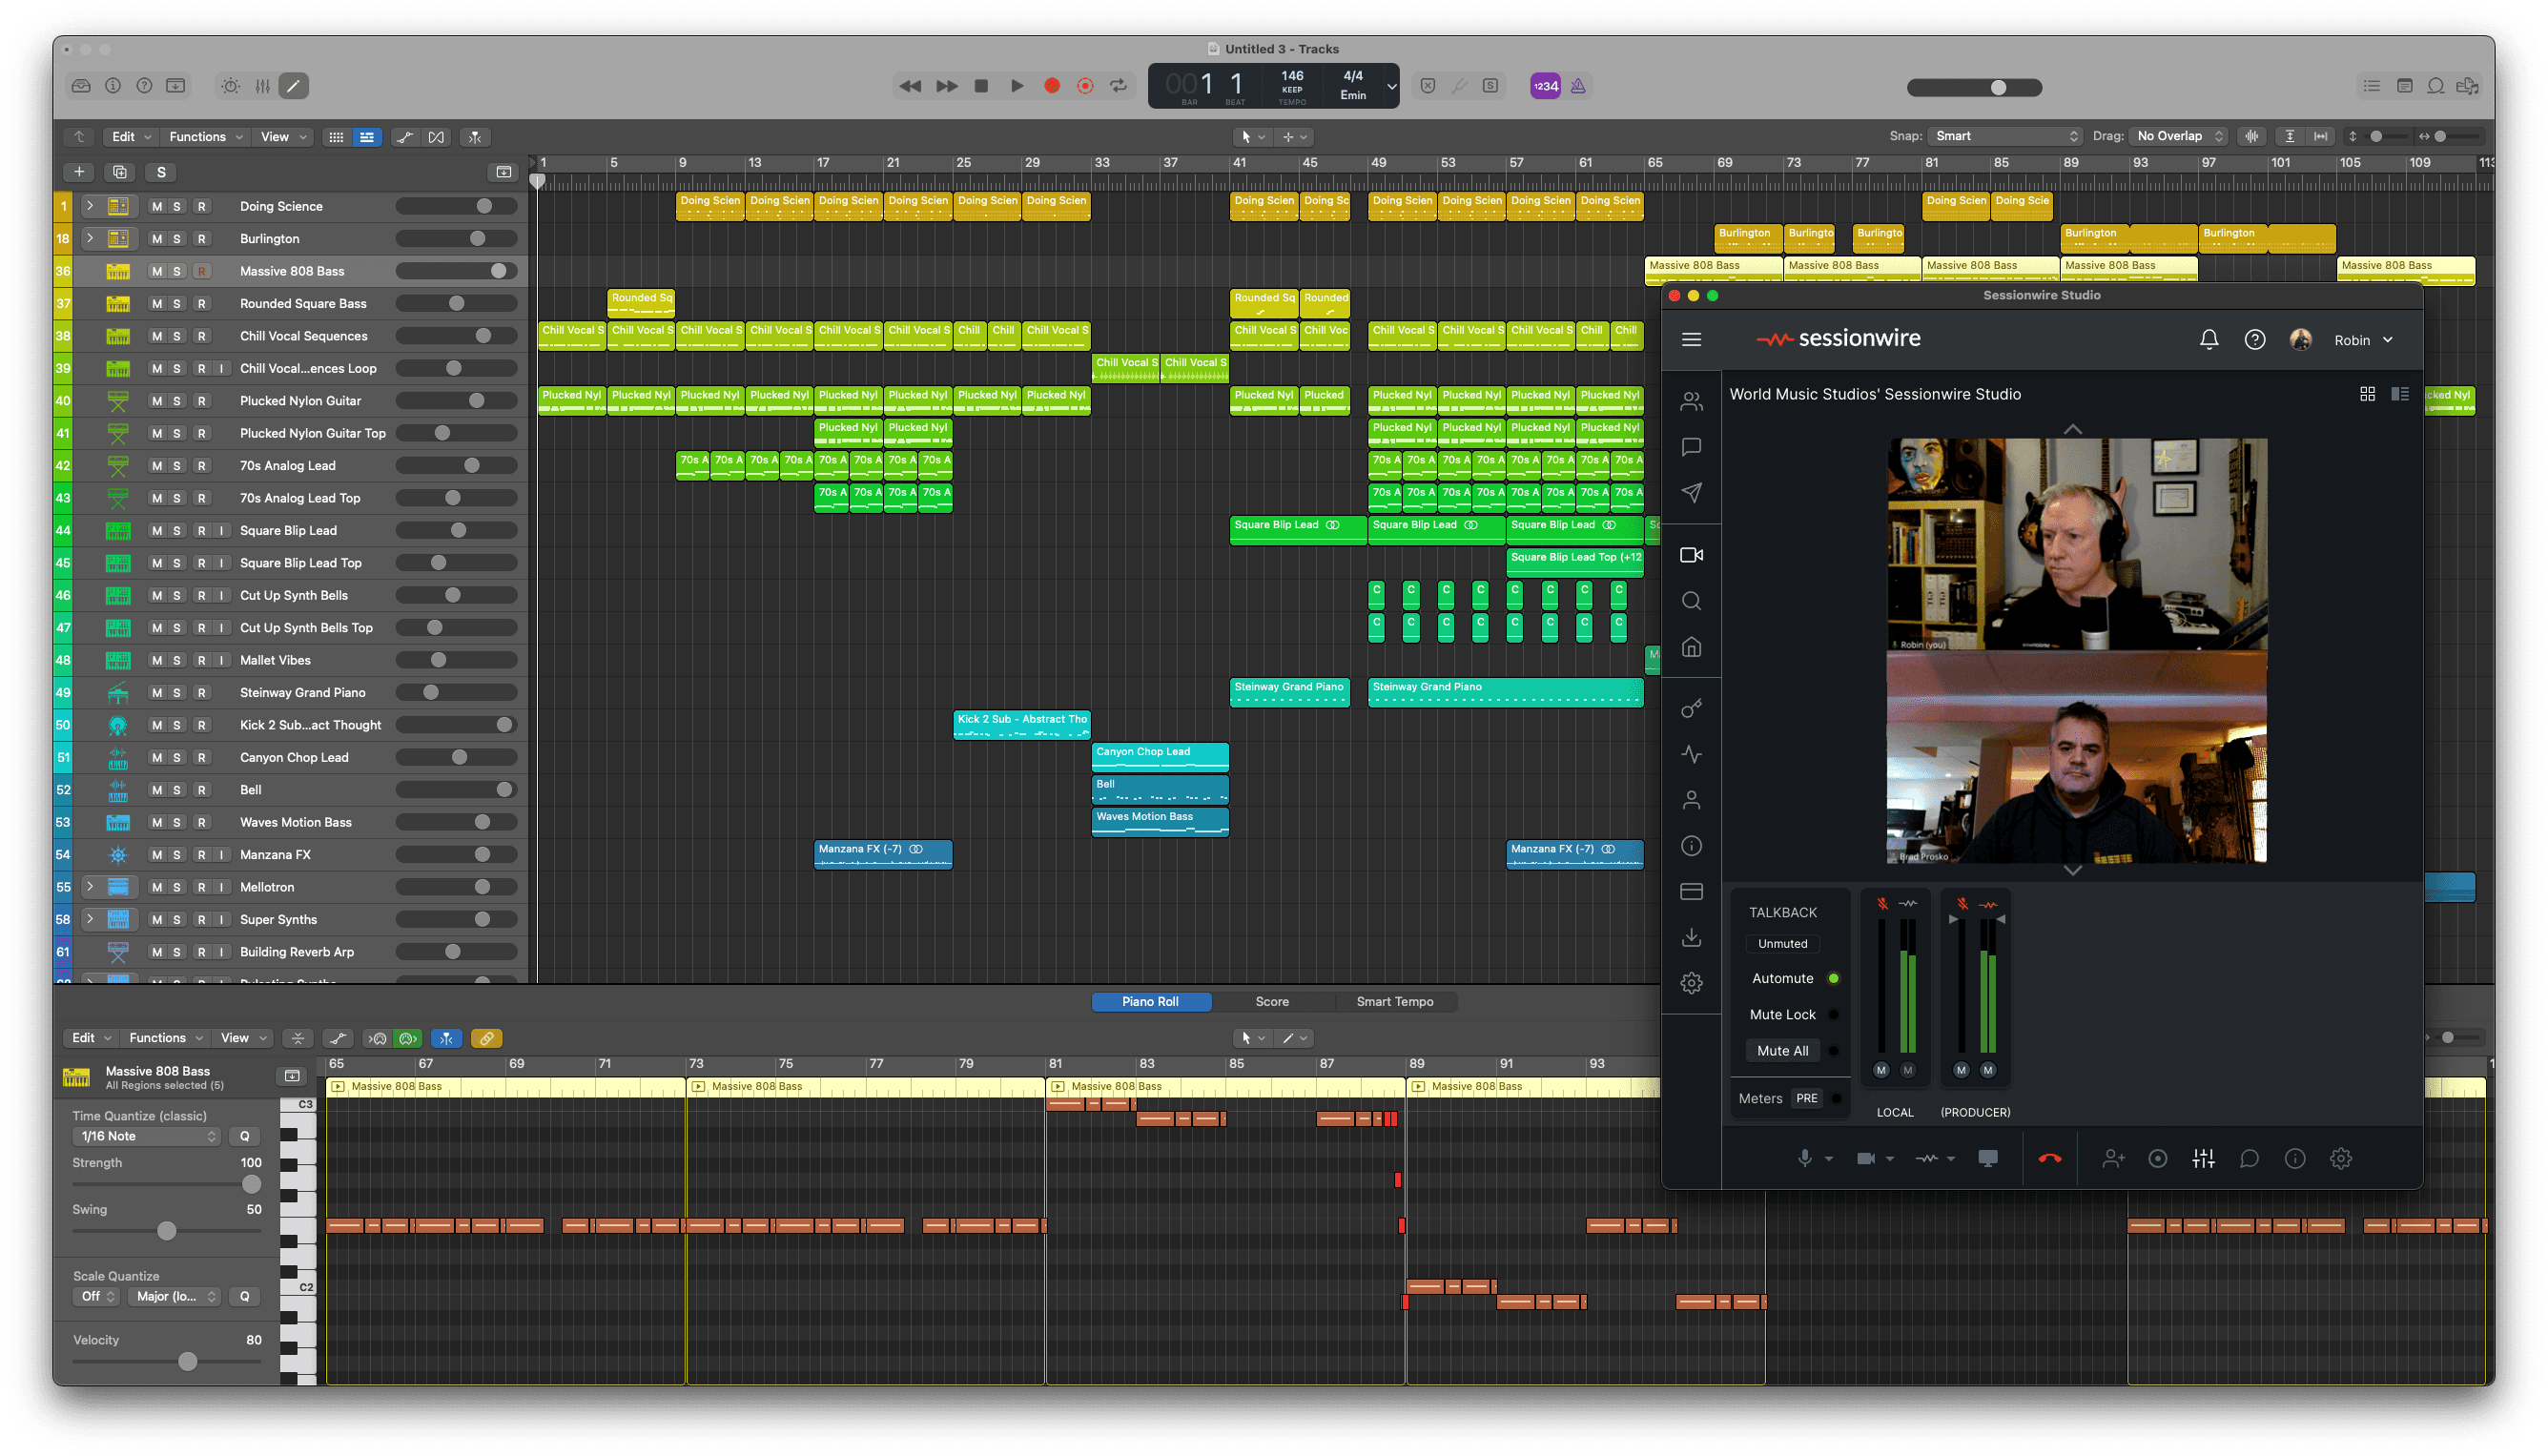The image size is (2548, 1456).
Task: Click the global Solo S button above tracks
Action: pos(161,172)
